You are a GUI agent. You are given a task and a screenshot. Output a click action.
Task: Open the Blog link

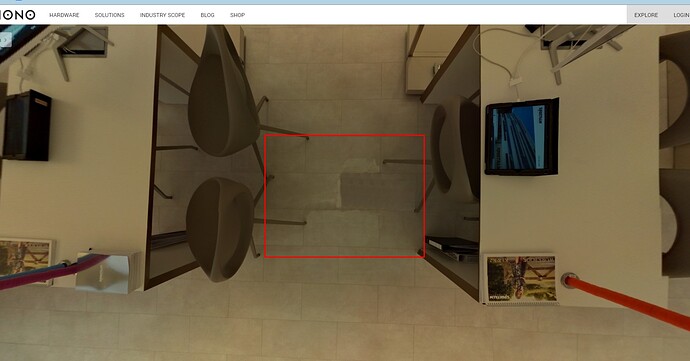point(207,15)
